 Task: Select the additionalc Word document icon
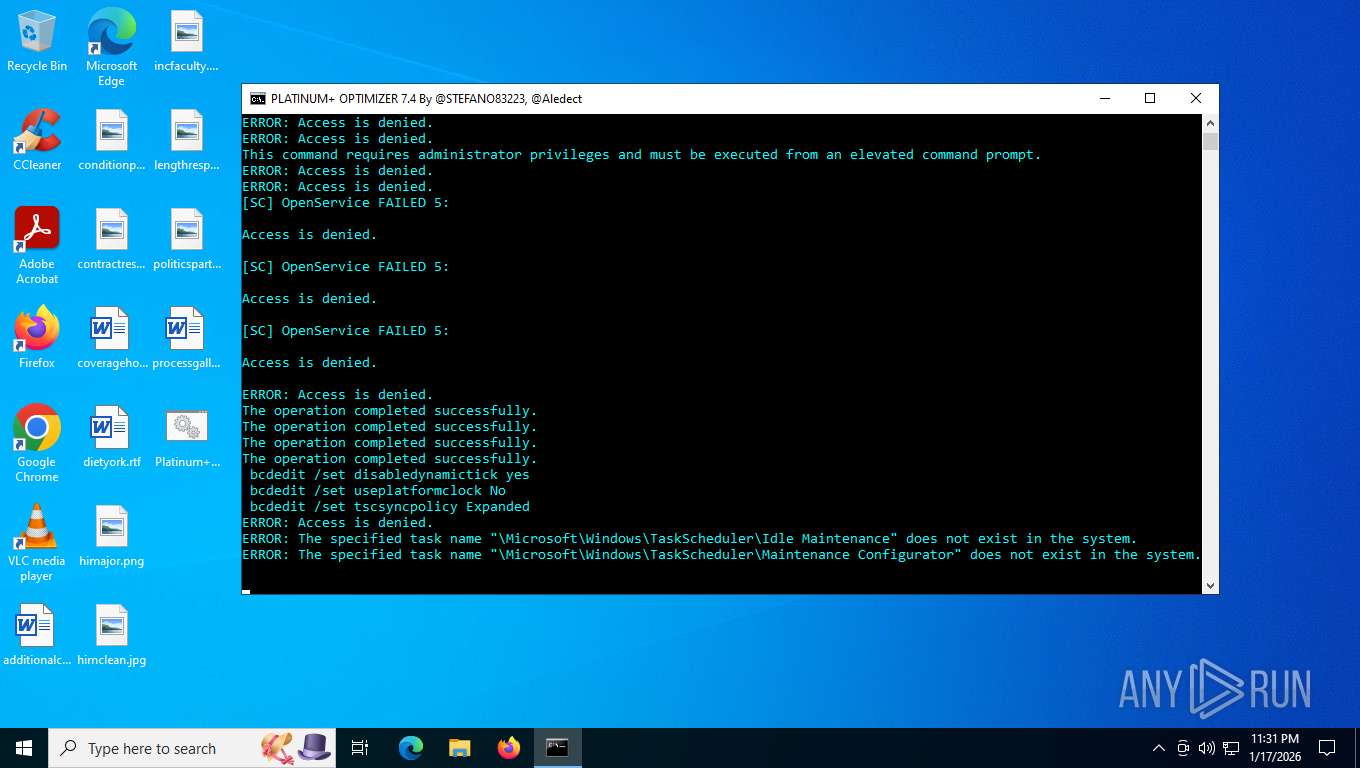[x=37, y=635]
